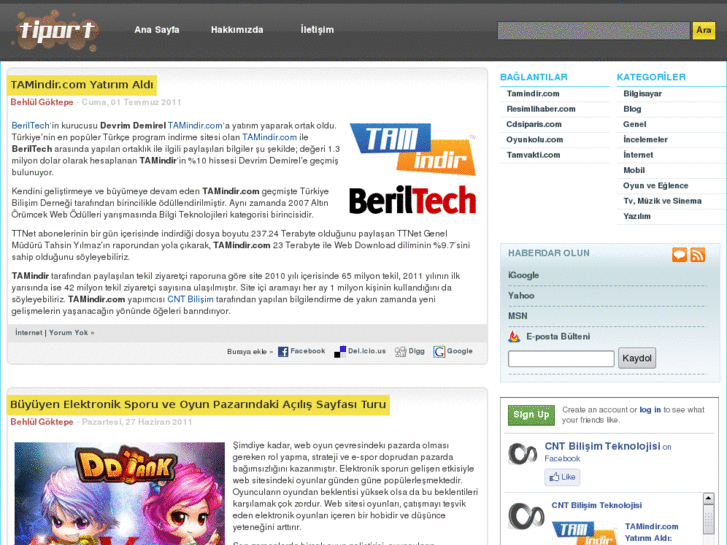Viewport: 727px width, 545px height.
Task: Click the orange RSS feed icon
Action: [x=698, y=255]
